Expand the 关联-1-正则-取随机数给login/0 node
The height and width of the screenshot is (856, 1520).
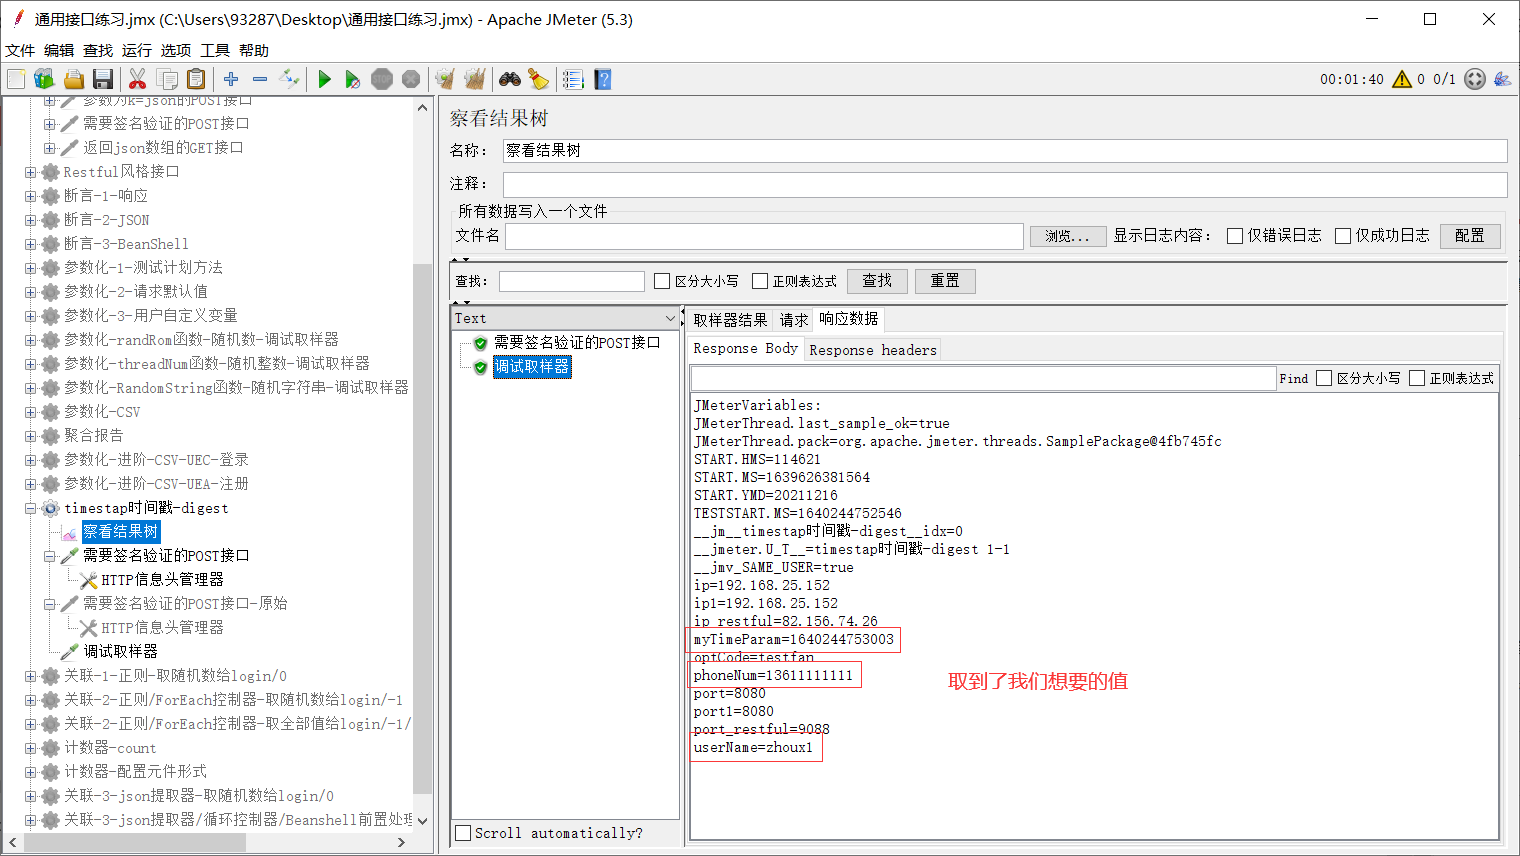(x=30, y=676)
